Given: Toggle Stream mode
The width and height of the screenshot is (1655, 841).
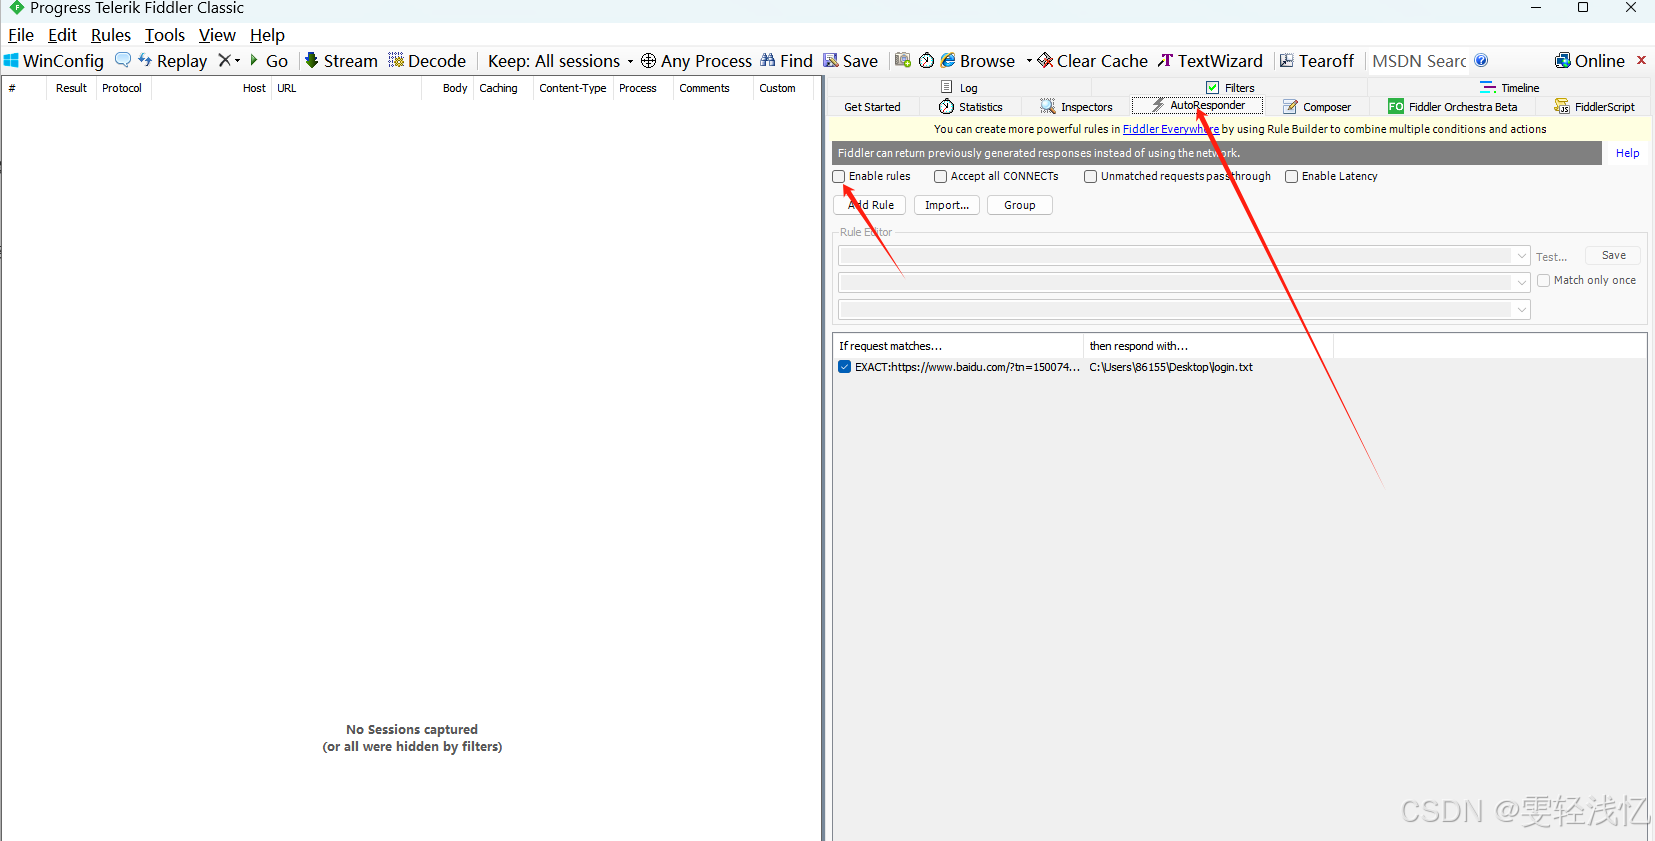Looking at the screenshot, I should (x=341, y=61).
